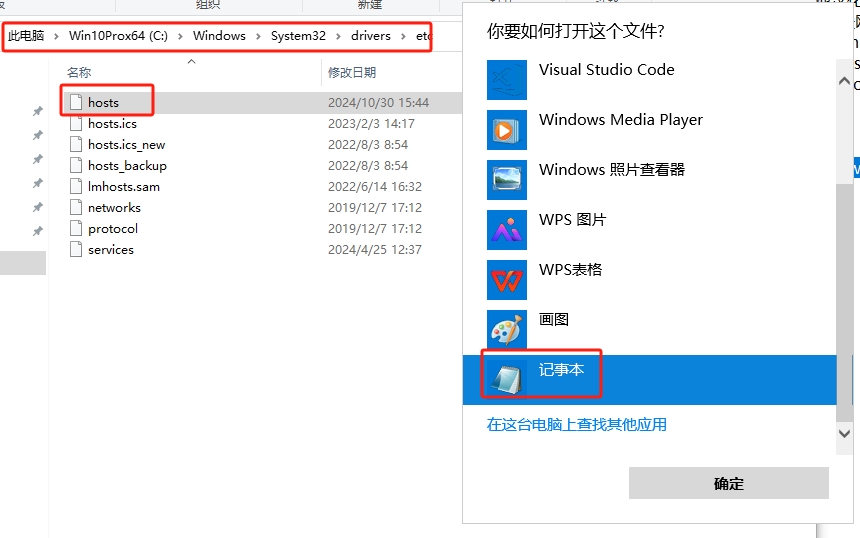
Task: Click the pin icon beside hosts row
Action: 37,111
